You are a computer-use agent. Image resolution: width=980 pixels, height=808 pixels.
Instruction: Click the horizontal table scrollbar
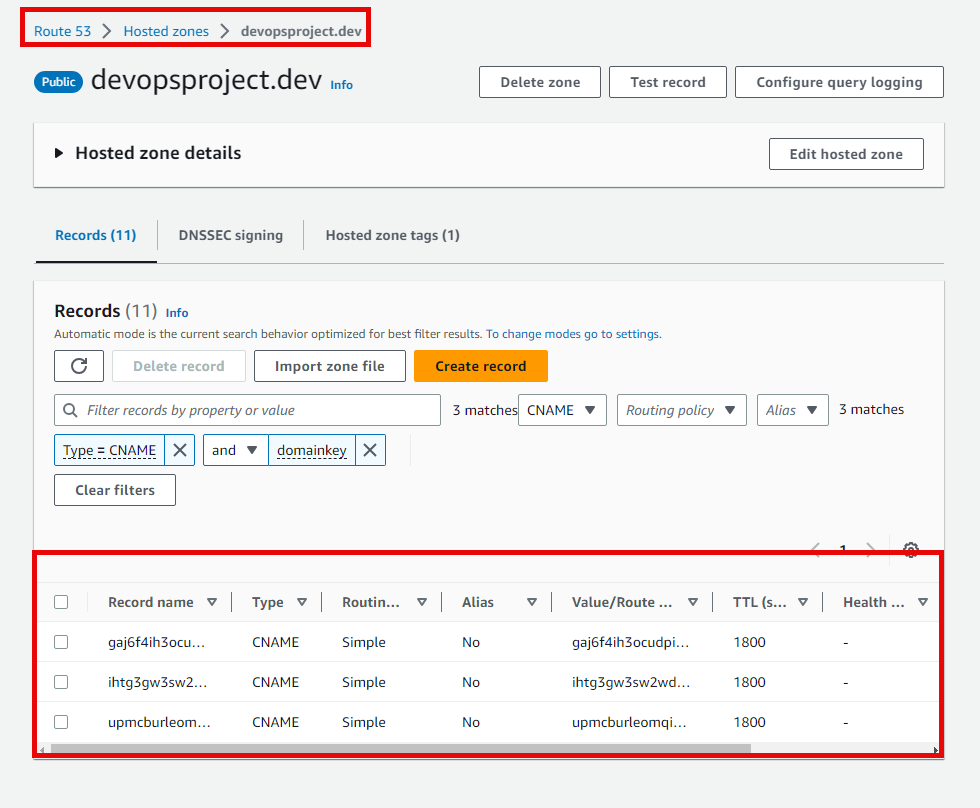point(400,749)
